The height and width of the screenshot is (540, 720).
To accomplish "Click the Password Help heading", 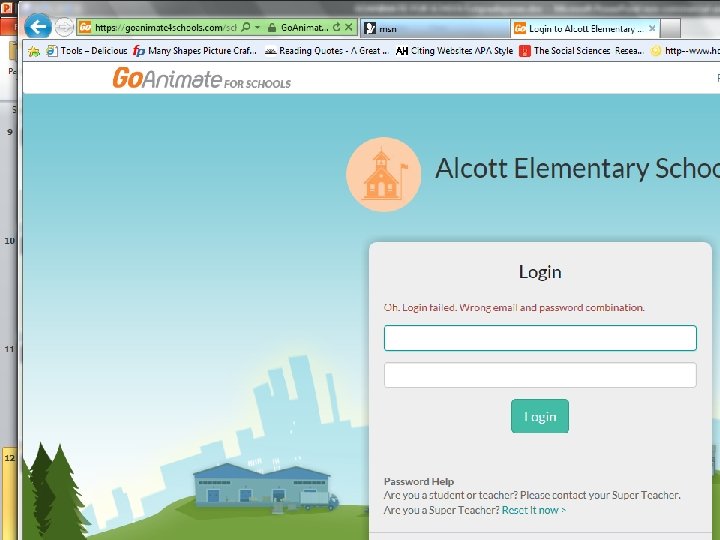I will coord(419,482).
